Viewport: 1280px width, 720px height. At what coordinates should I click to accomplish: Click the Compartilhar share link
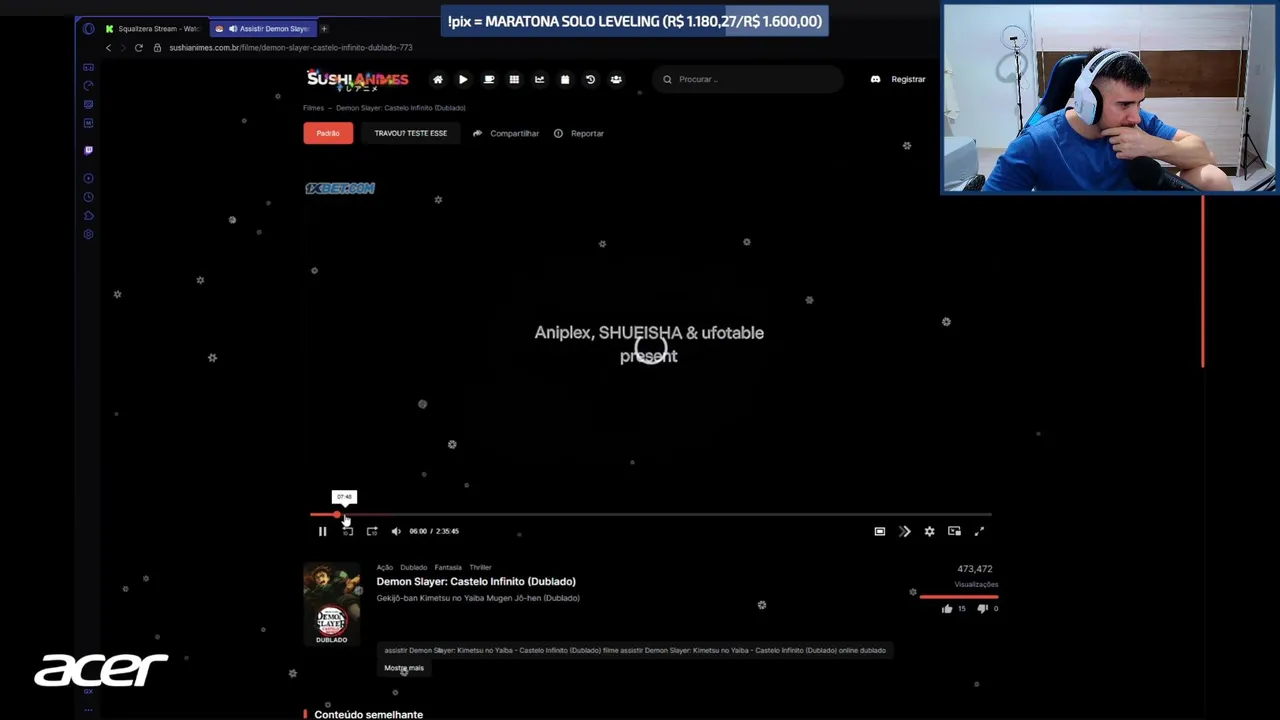pos(506,133)
